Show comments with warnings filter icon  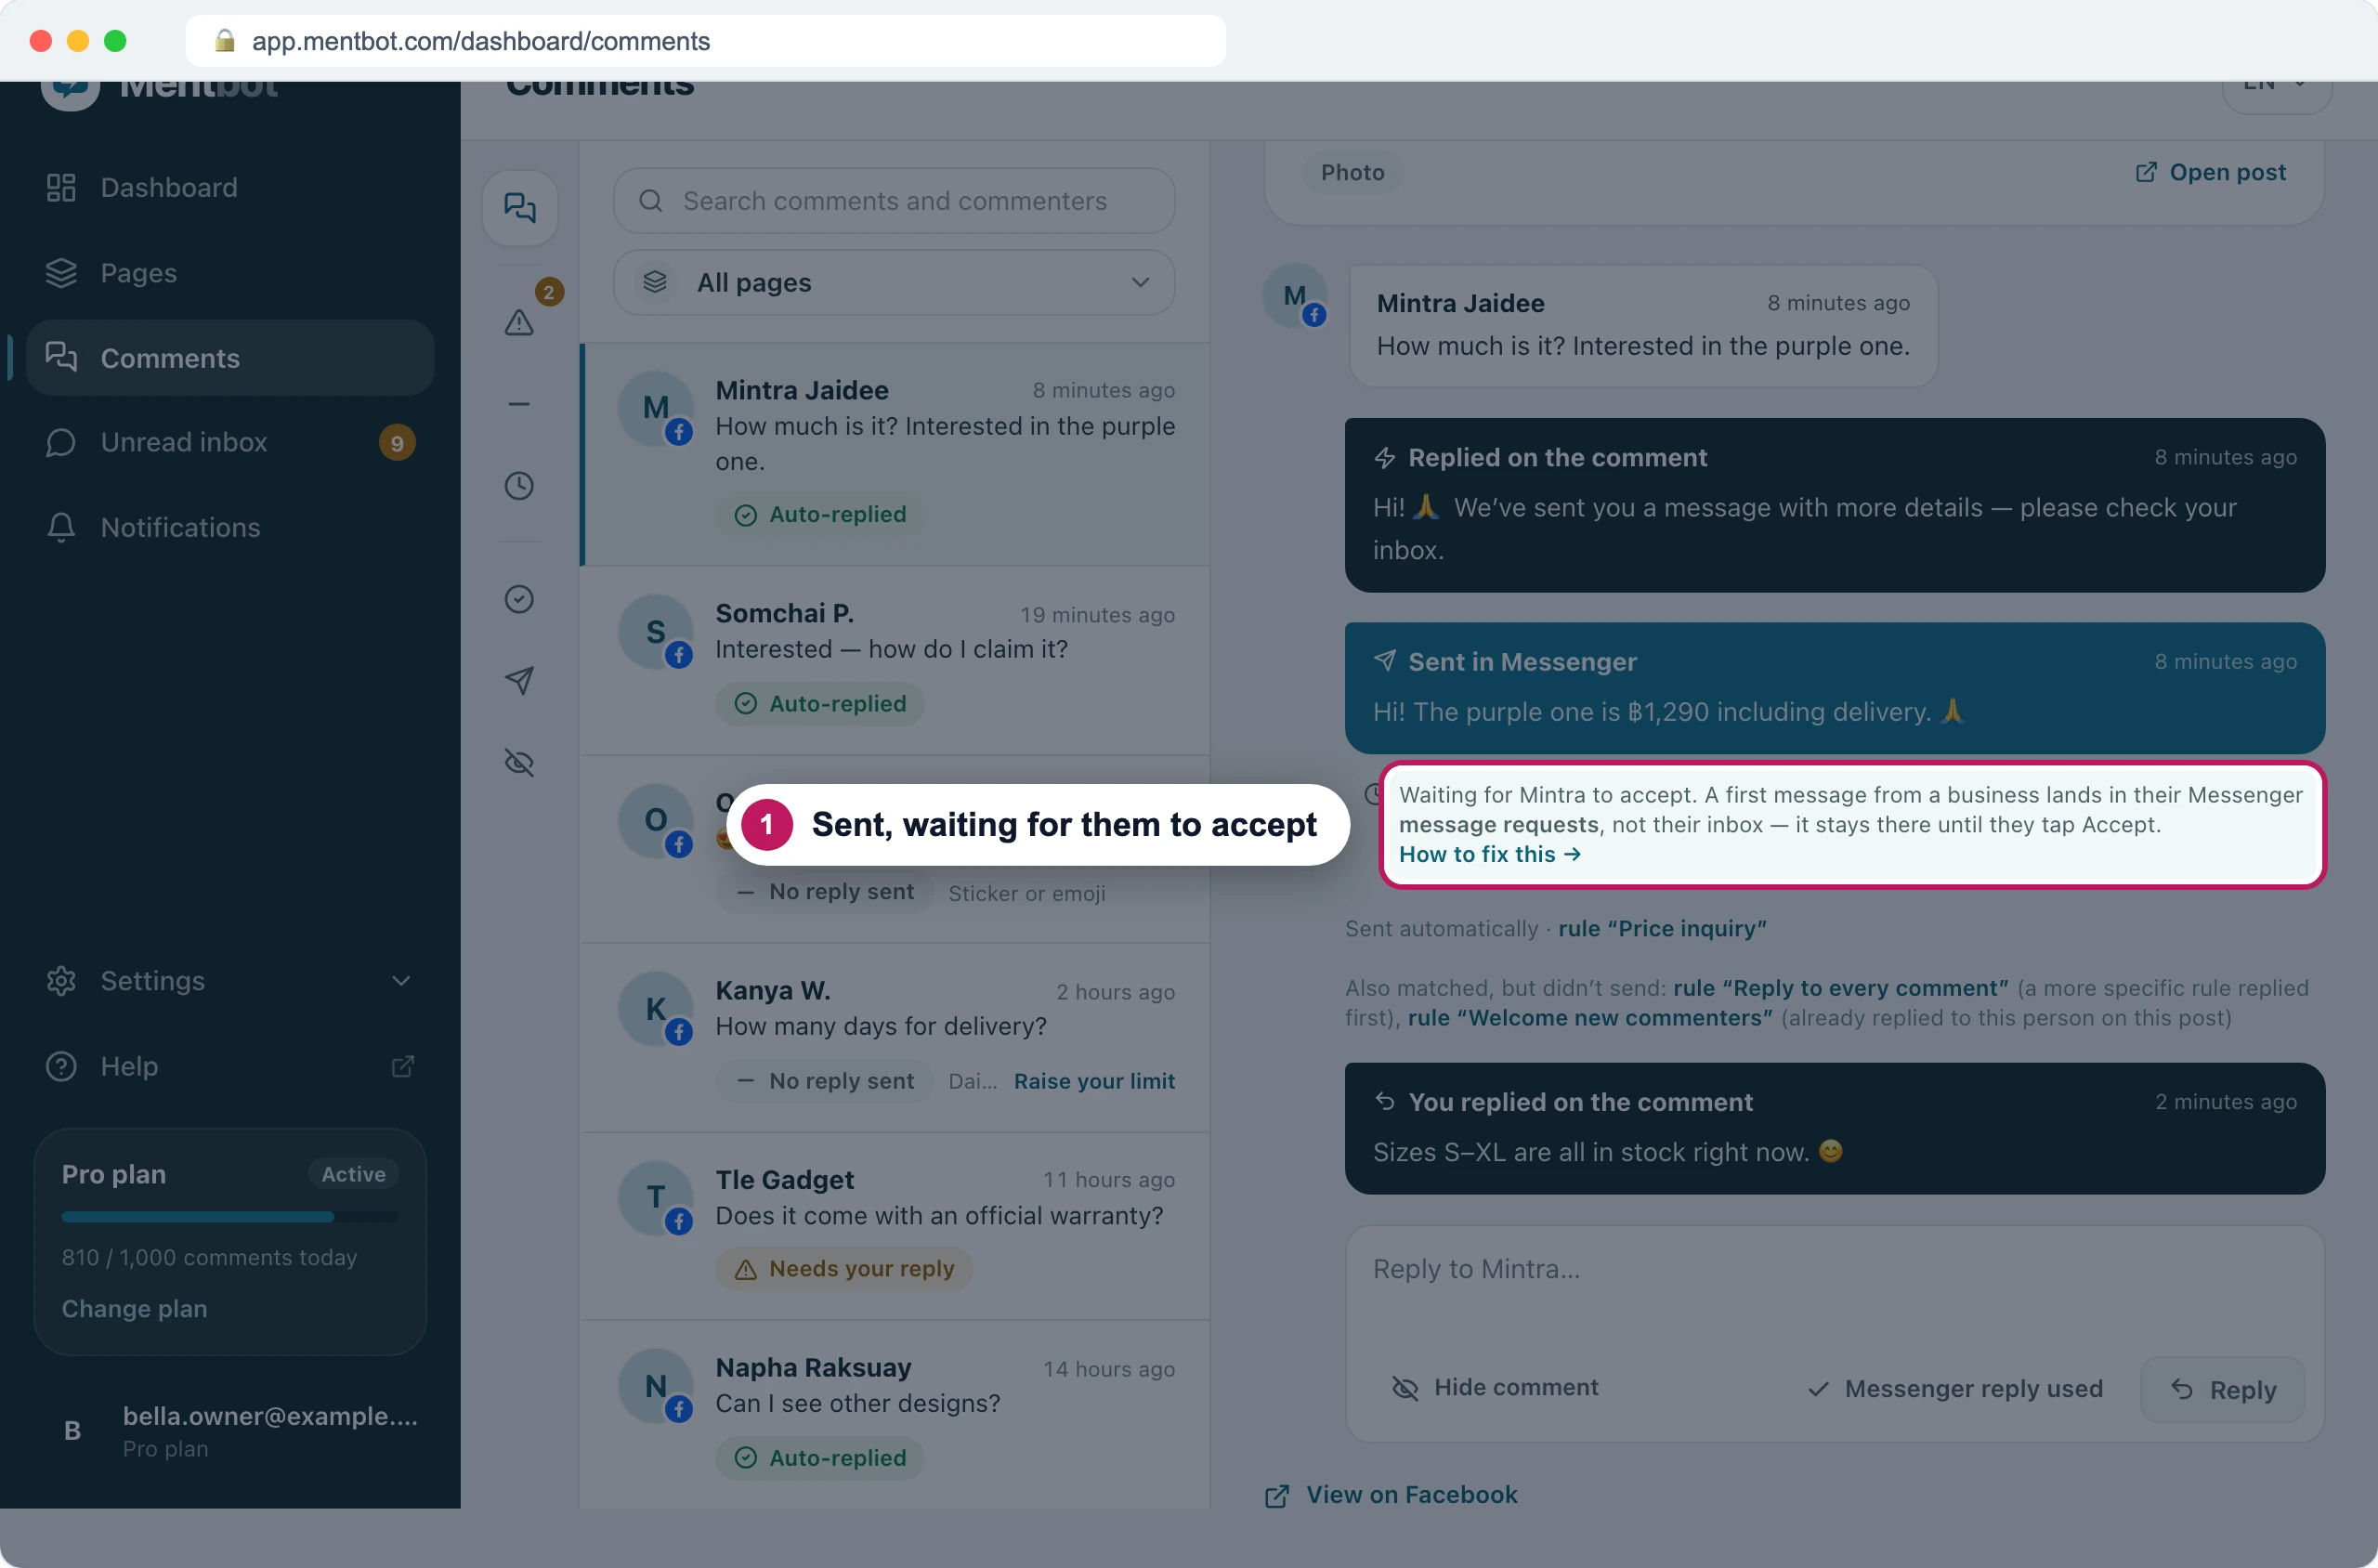(x=519, y=322)
